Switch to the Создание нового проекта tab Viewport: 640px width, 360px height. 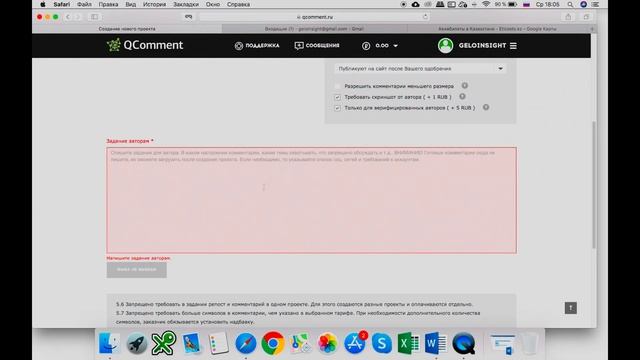[x=127, y=29]
